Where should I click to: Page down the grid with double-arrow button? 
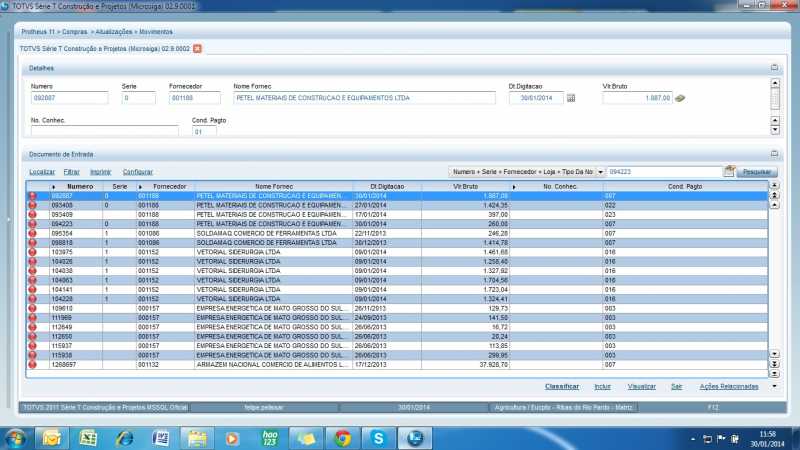(x=774, y=364)
